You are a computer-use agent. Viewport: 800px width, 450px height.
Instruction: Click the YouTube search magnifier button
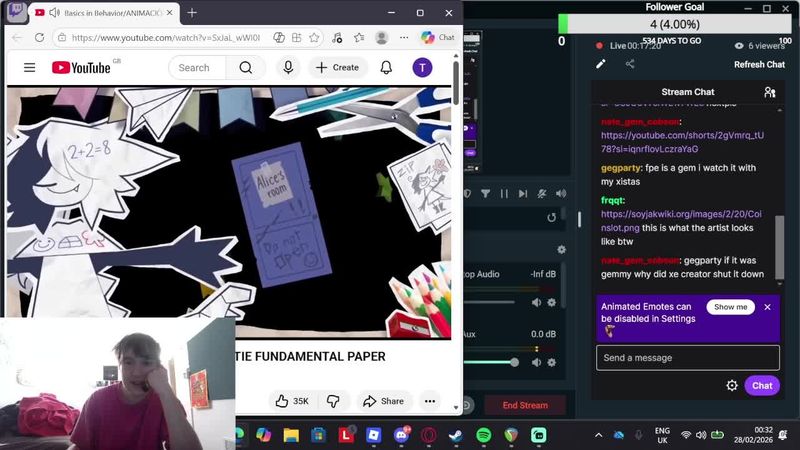tap(245, 68)
